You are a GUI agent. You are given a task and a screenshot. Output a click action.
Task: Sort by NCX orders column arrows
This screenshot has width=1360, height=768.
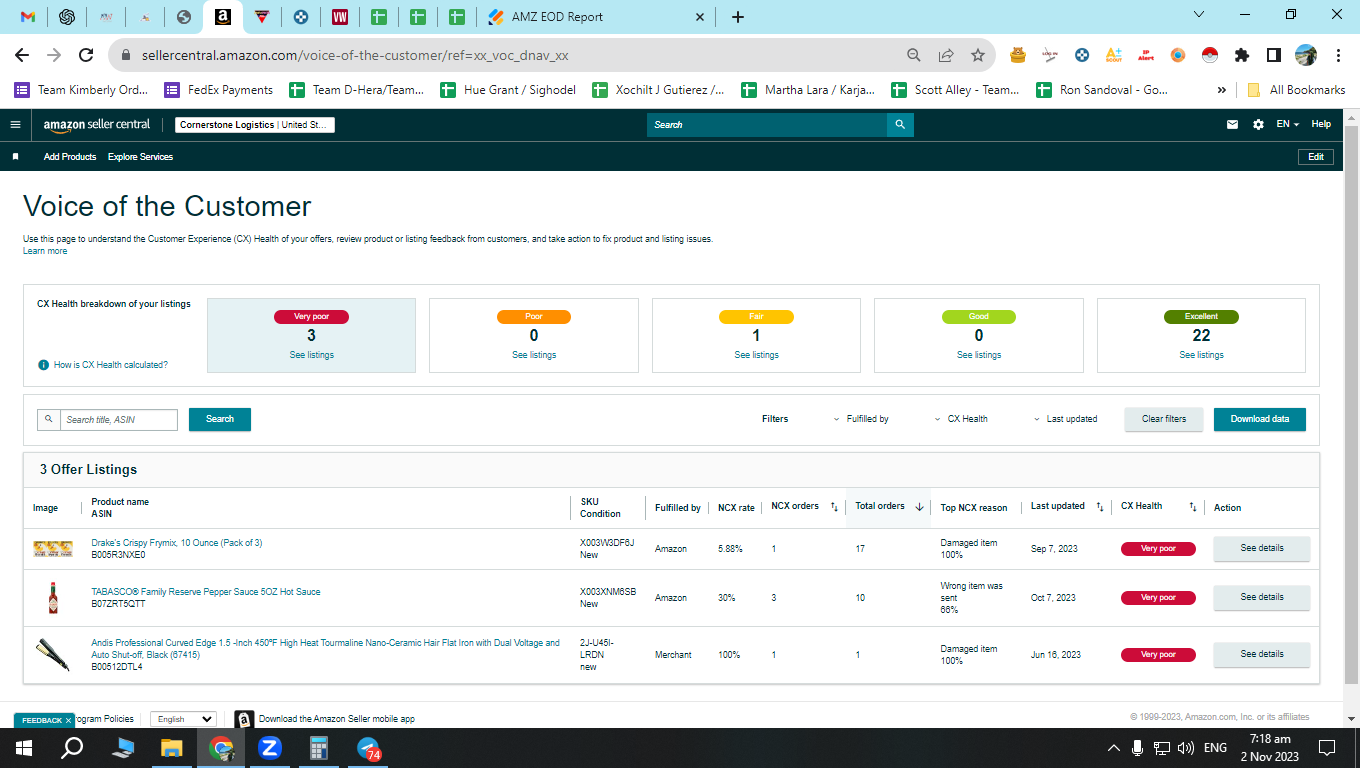coord(834,507)
